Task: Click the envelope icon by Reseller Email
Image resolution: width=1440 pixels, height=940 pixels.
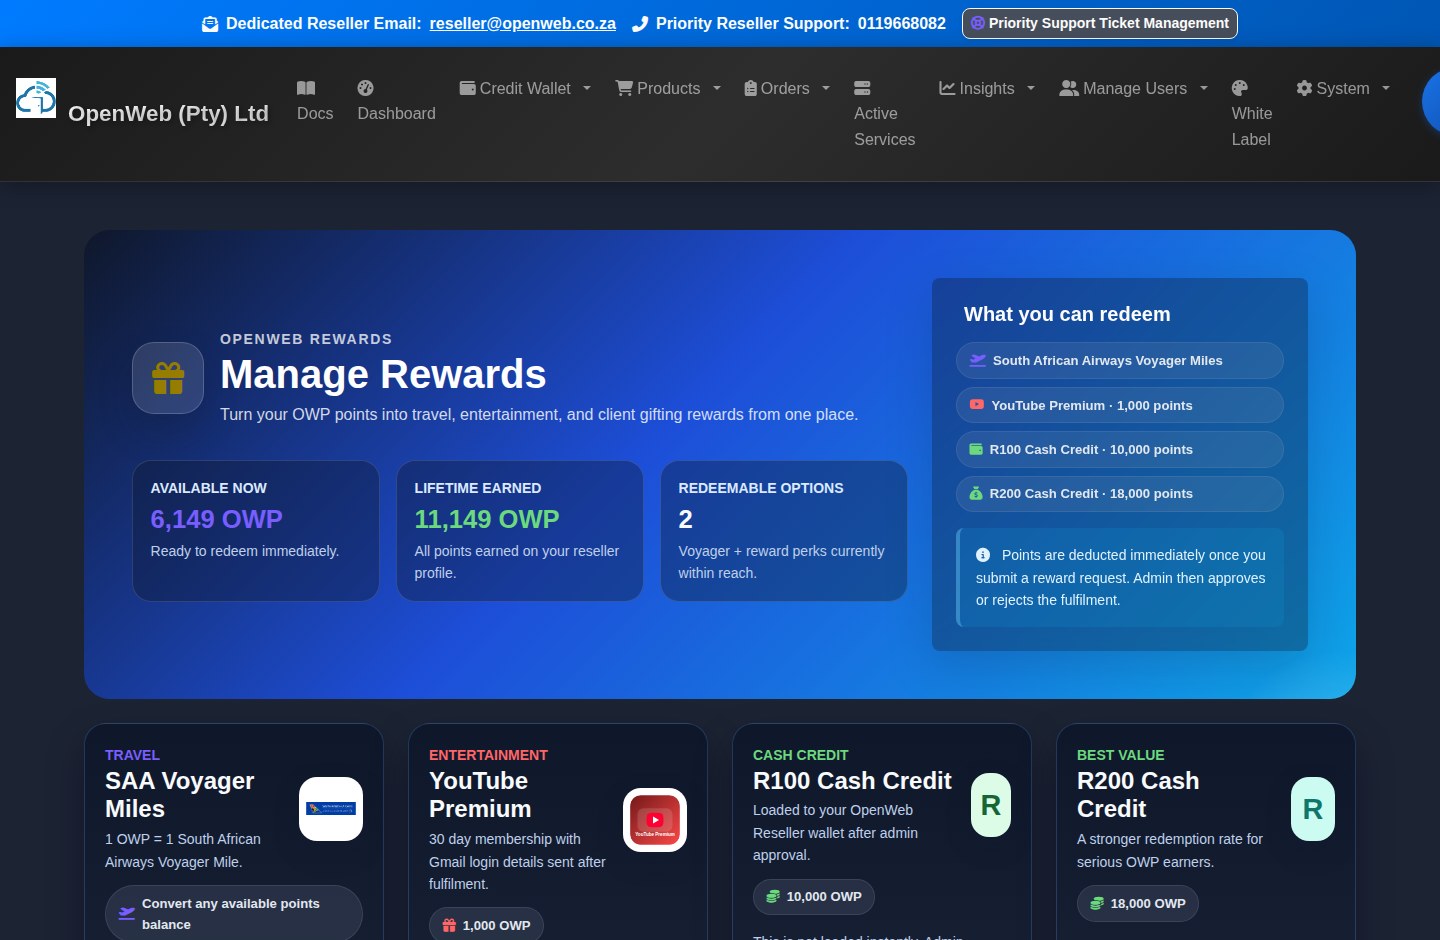Action: click(x=210, y=24)
